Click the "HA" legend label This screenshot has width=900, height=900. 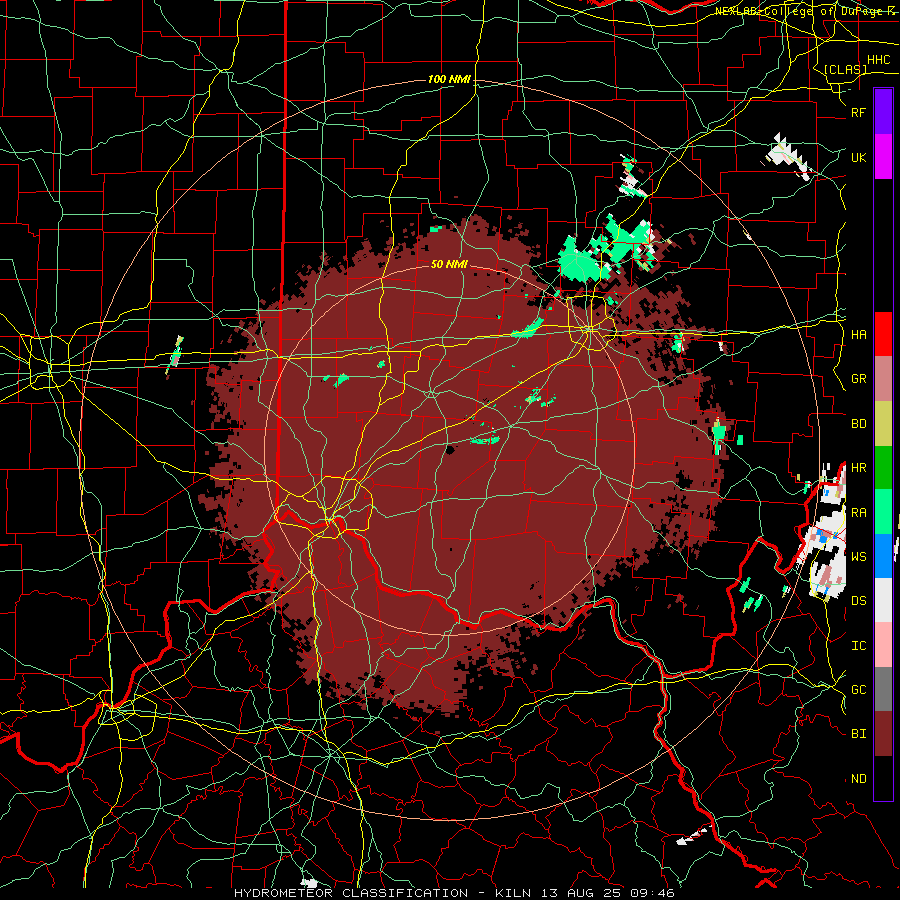pos(858,335)
